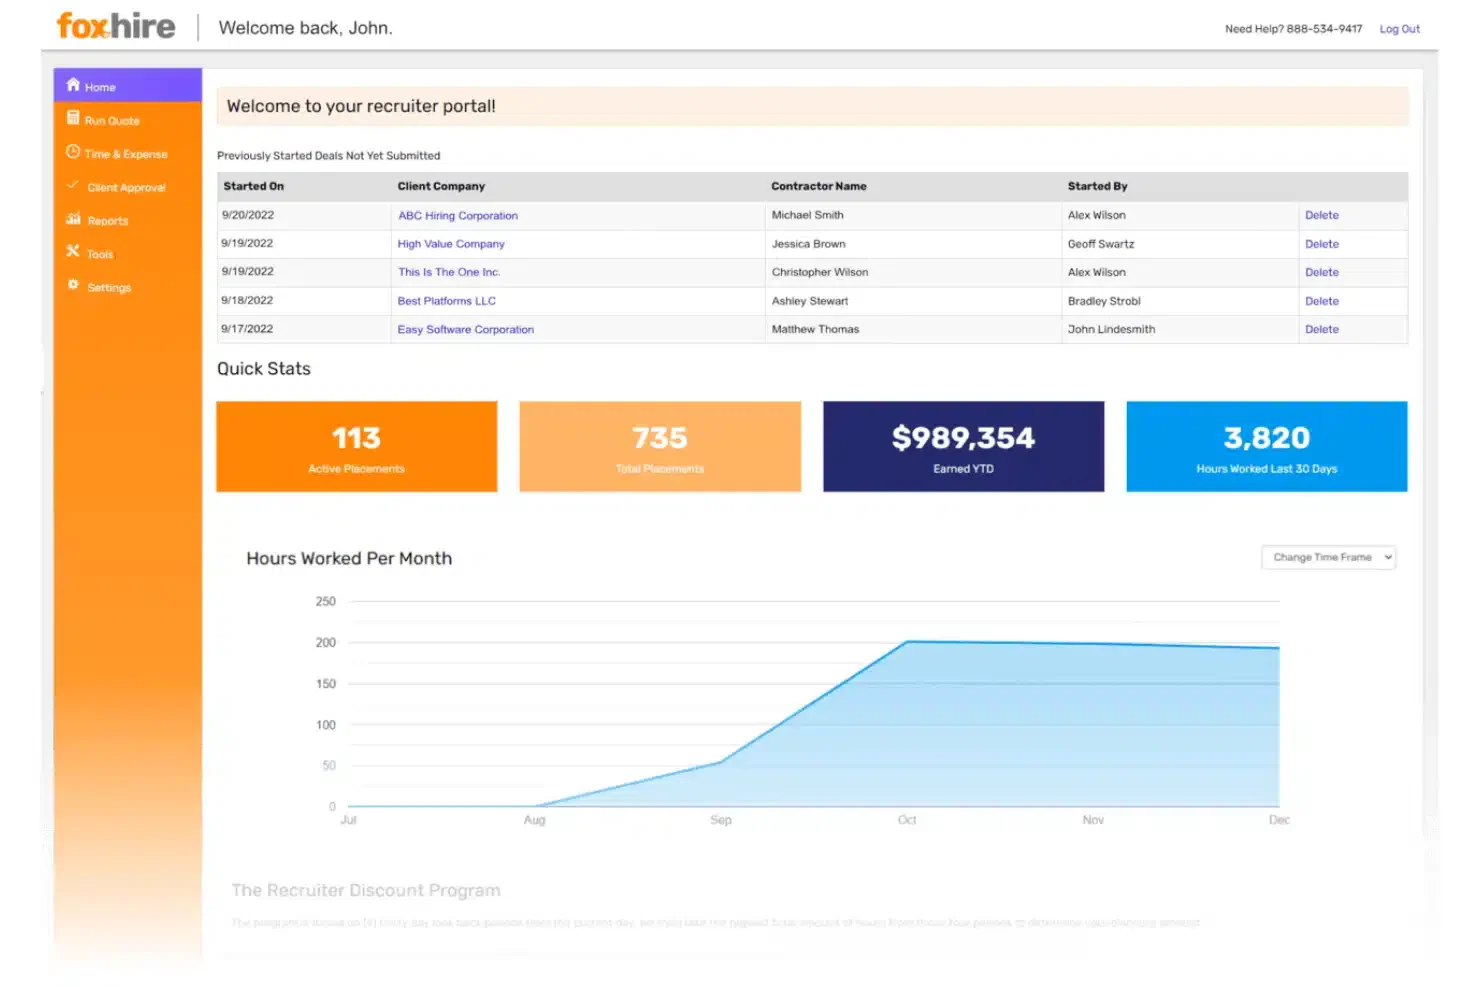This screenshot has width=1480, height=987.
Task: Click the Tools wrench icon
Action: [73, 252]
